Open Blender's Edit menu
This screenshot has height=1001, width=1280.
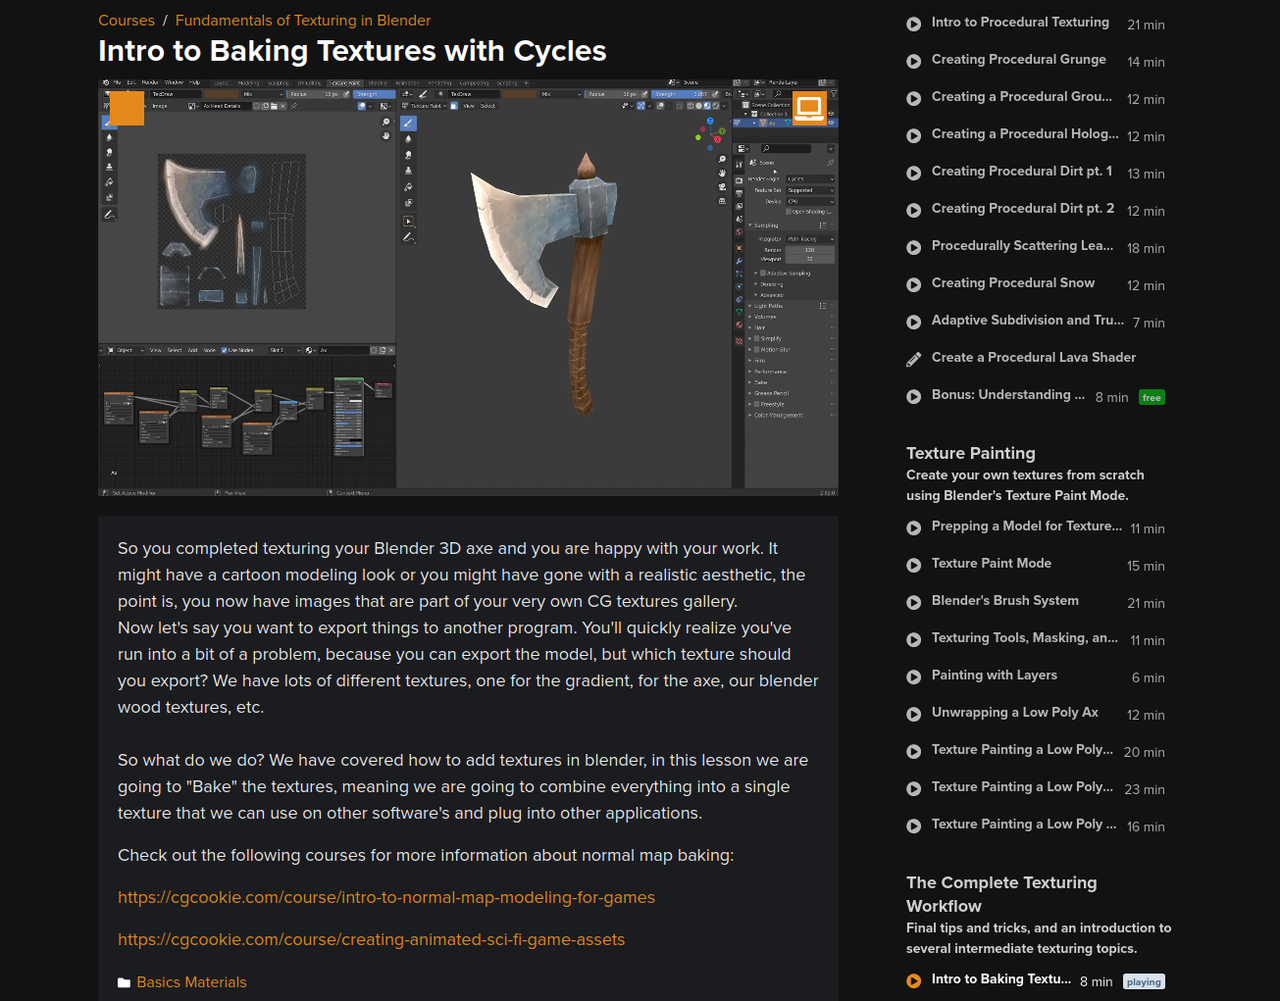click(x=131, y=83)
